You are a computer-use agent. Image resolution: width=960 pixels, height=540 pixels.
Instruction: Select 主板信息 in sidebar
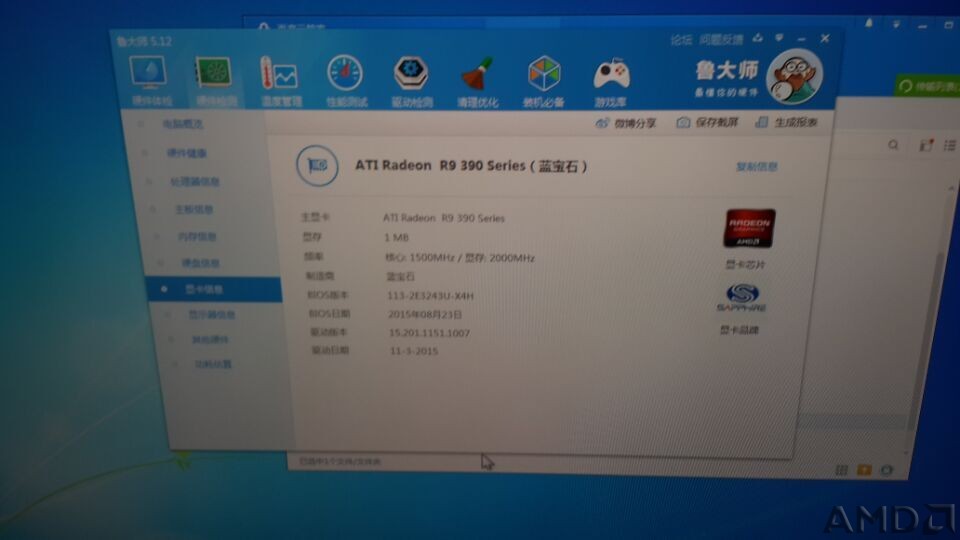[x=193, y=209]
